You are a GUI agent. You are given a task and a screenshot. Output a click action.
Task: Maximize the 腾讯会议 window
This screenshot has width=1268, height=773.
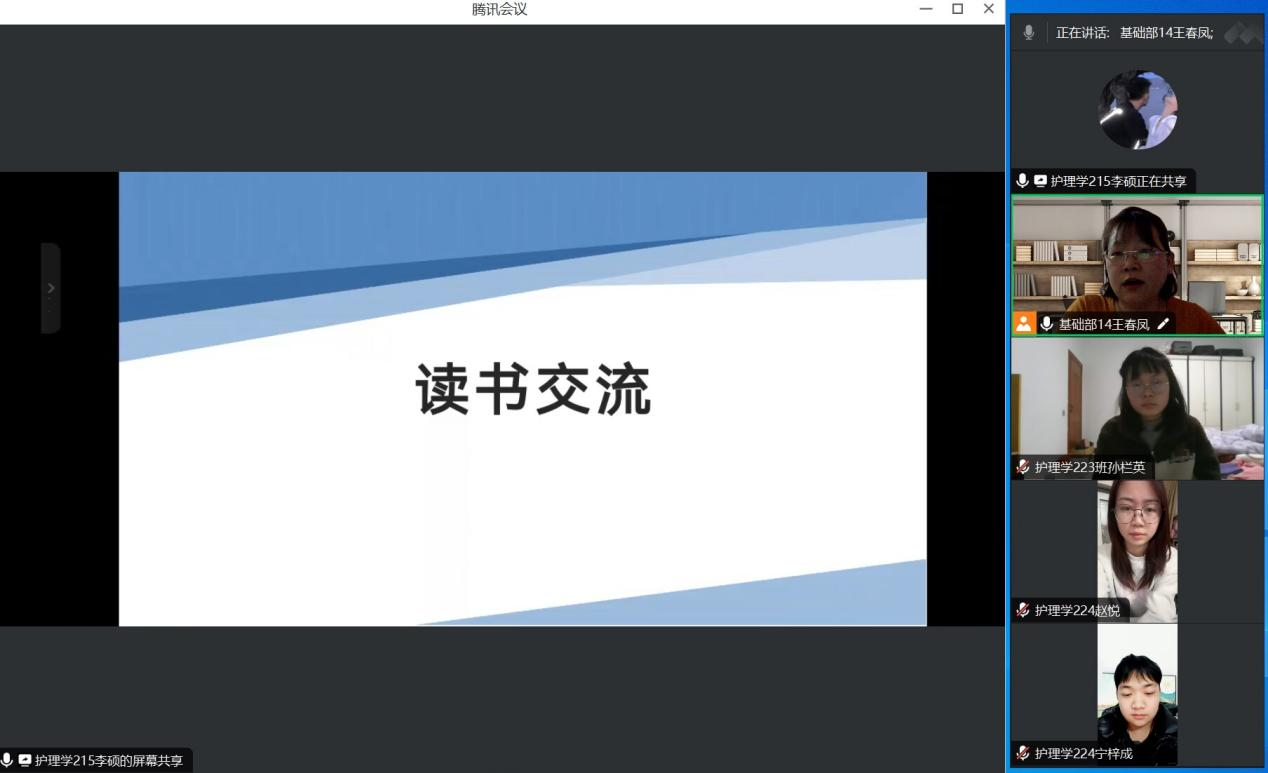tap(957, 9)
